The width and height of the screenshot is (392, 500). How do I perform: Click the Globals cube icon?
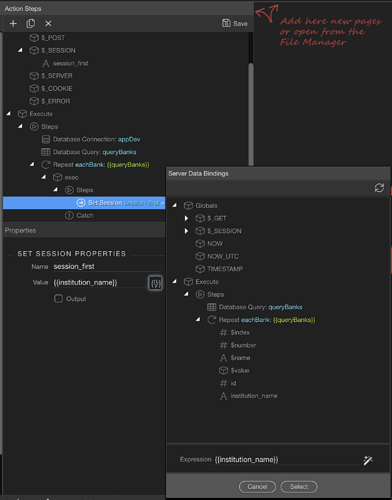tap(188, 206)
